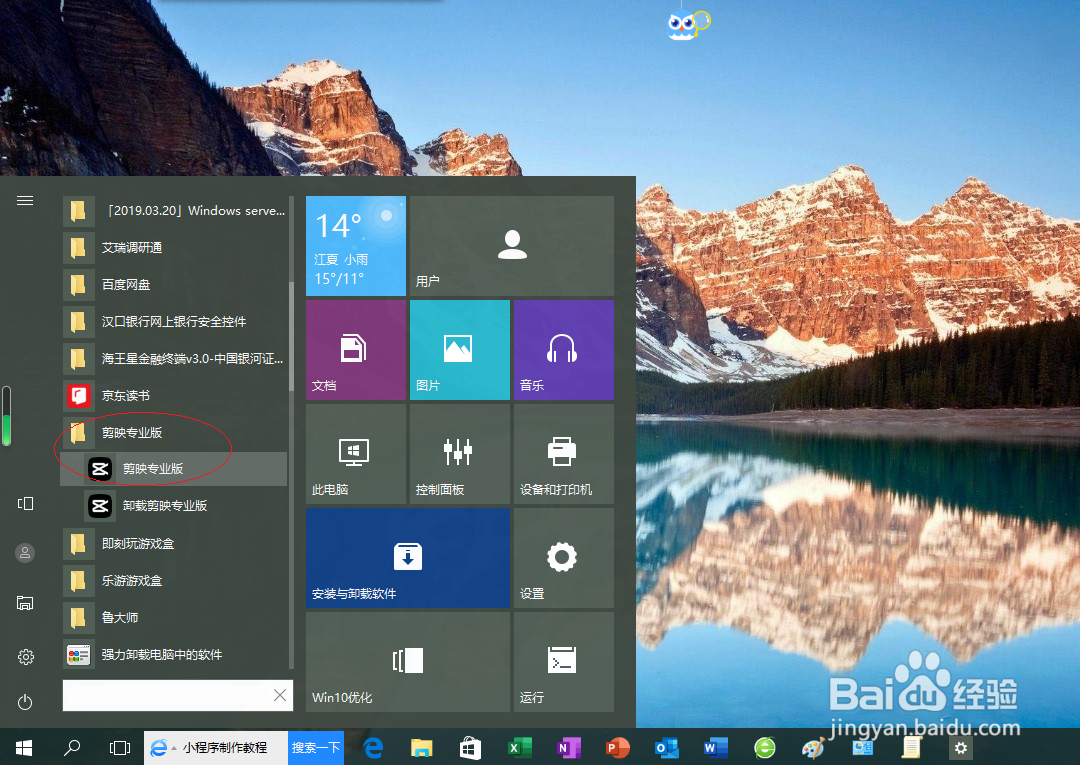
Task: Click the 小程序制作教程 taskbar search box
Action: [216, 748]
